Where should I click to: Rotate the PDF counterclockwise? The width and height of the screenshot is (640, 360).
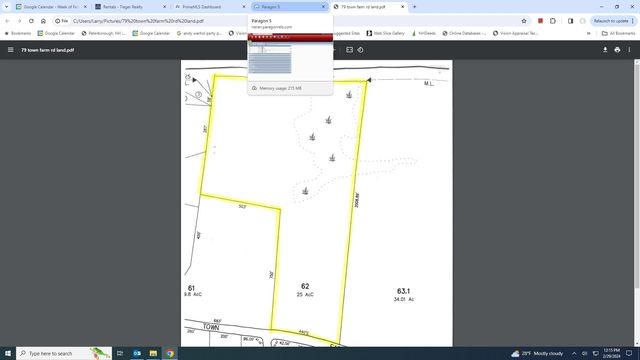pos(360,50)
